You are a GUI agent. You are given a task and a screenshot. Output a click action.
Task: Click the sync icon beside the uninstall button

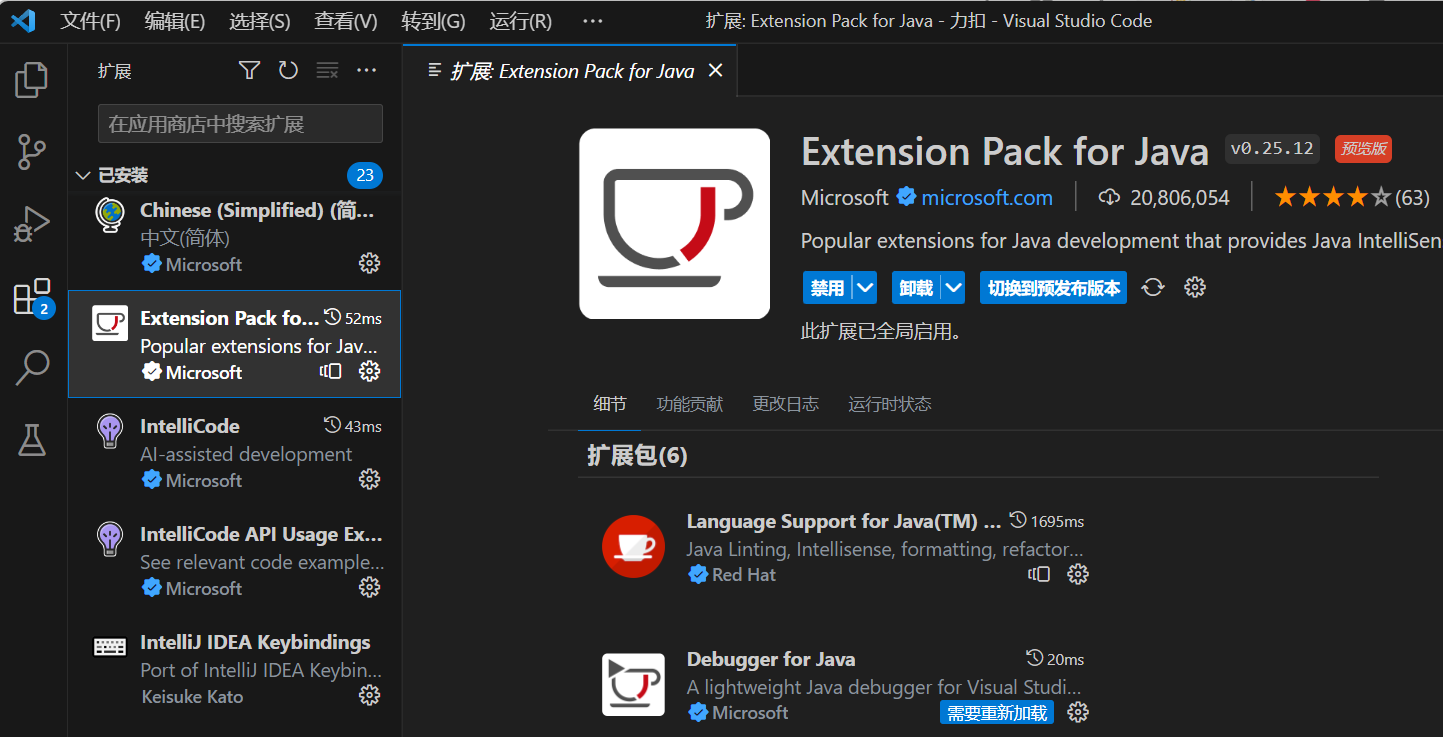click(x=1155, y=287)
